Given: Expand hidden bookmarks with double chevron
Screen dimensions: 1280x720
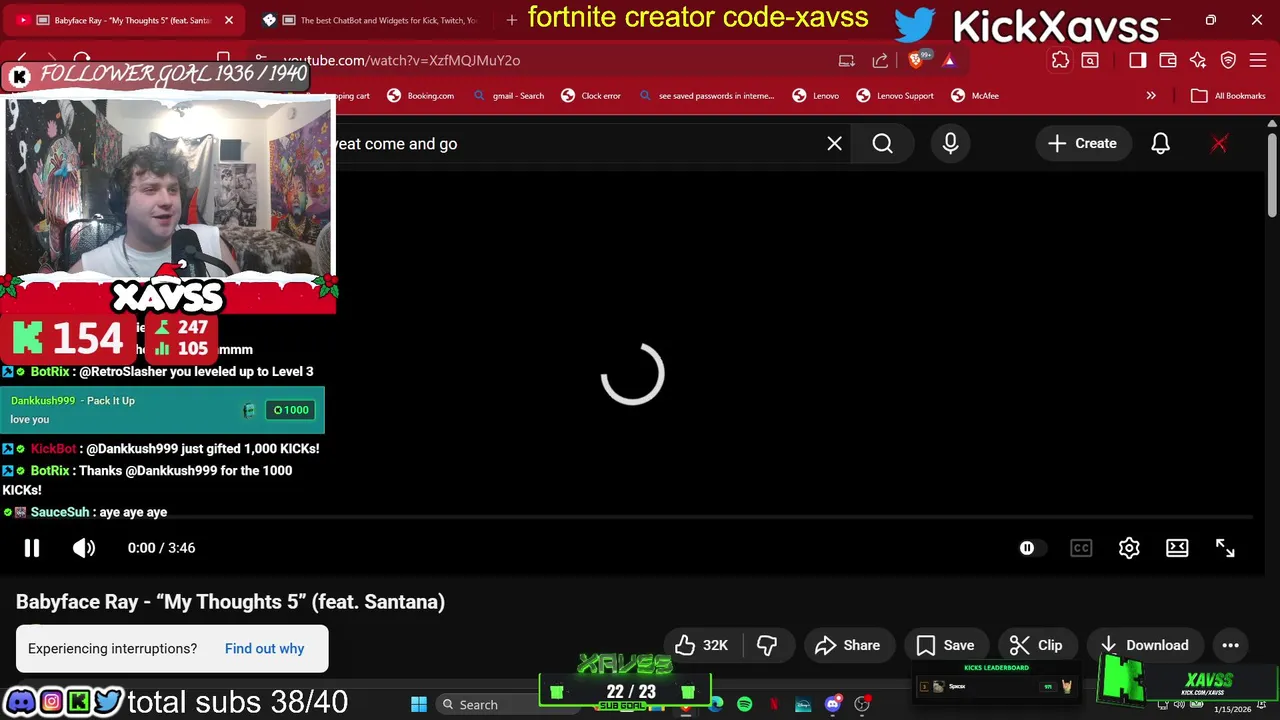Looking at the screenshot, I should [1151, 96].
